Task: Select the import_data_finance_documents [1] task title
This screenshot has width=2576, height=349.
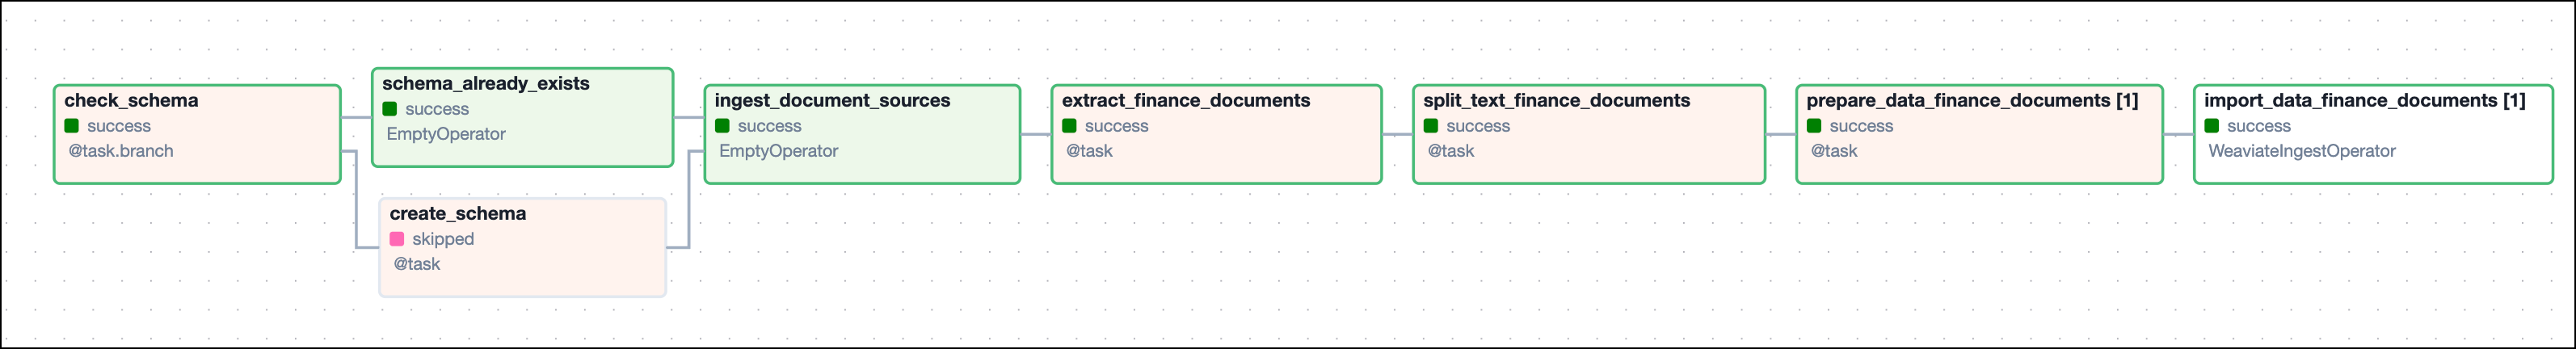Action: [2364, 100]
